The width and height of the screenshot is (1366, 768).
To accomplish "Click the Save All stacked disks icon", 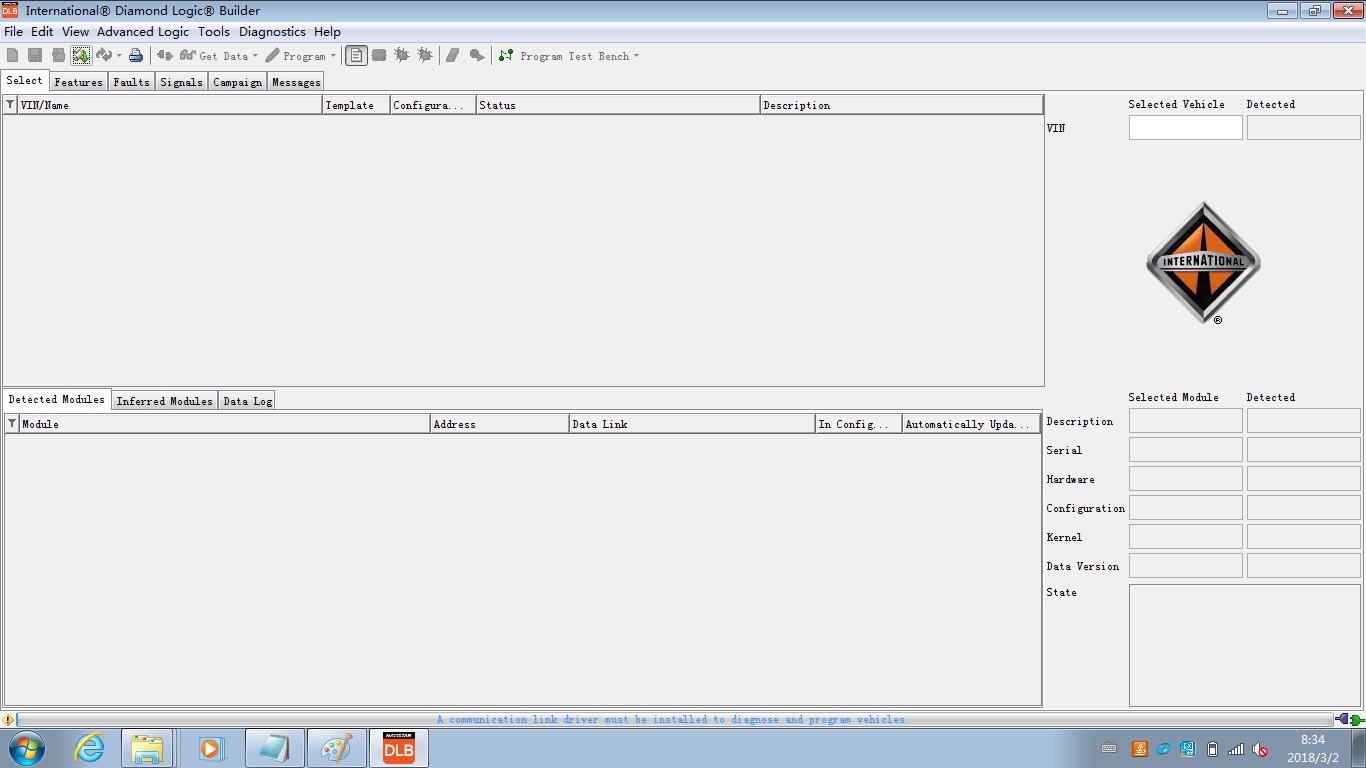I will (58, 56).
